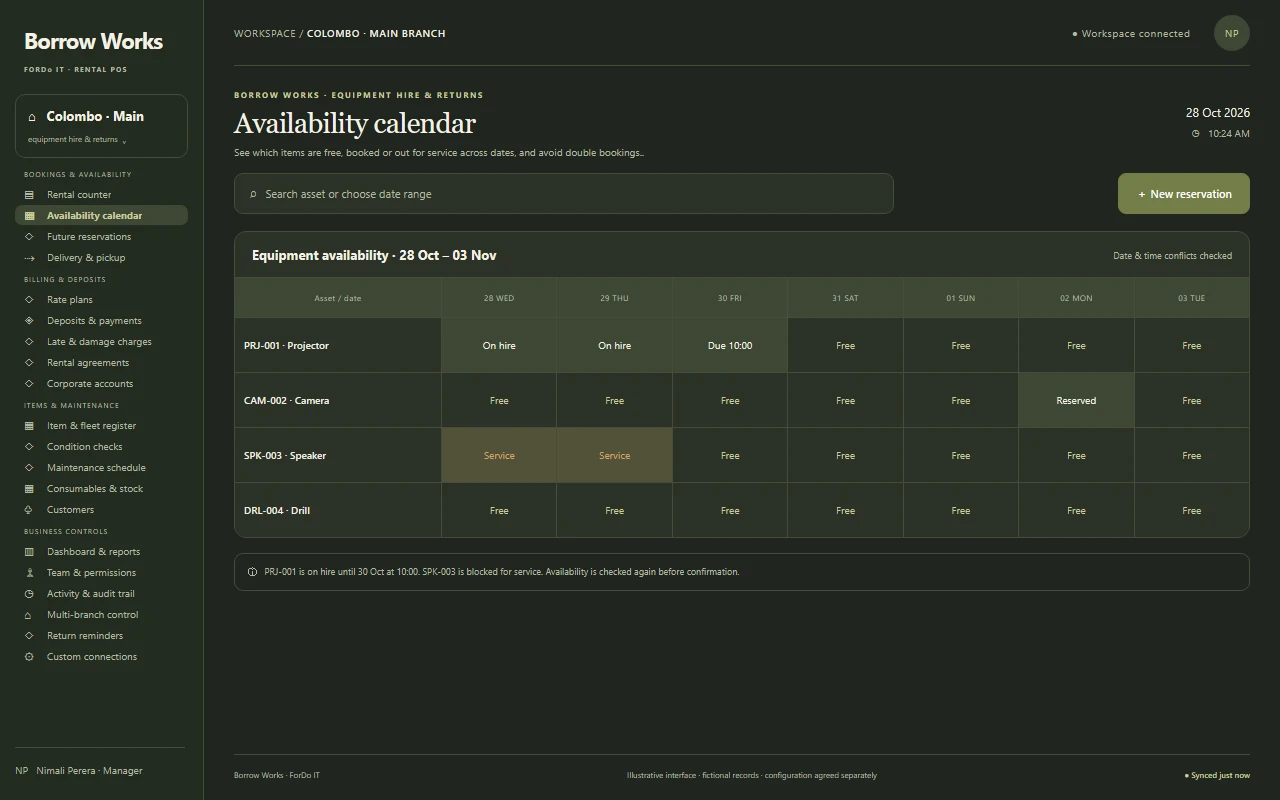Click the Deposits & payments icon
The image size is (1280, 800).
coord(29,321)
